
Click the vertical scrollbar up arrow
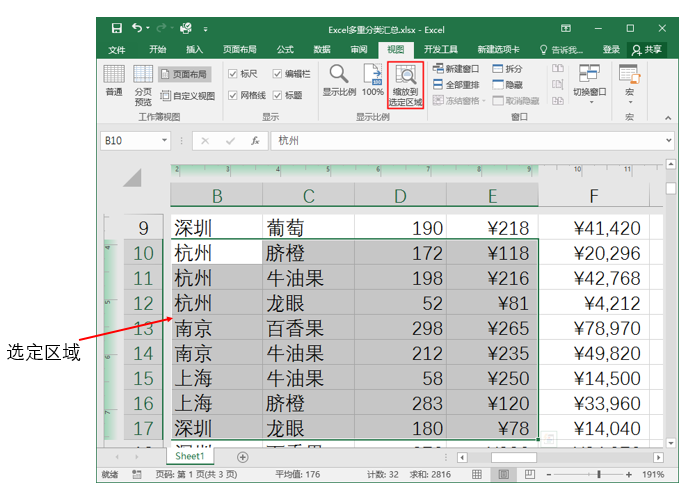[x=671, y=164]
